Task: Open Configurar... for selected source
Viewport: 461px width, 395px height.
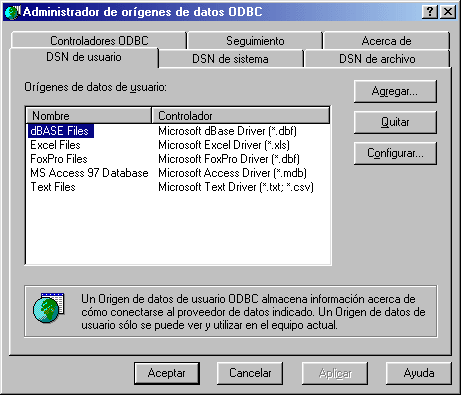Action: [395, 153]
